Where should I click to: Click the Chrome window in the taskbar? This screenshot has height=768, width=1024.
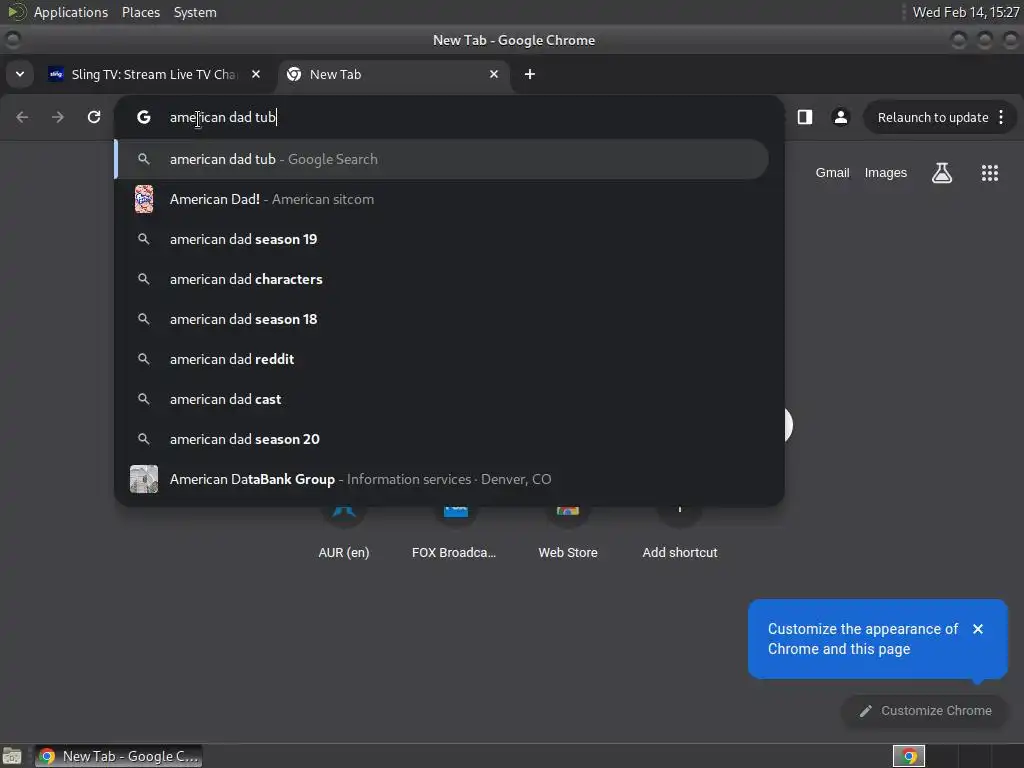pyautogui.click(x=119, y=756)
